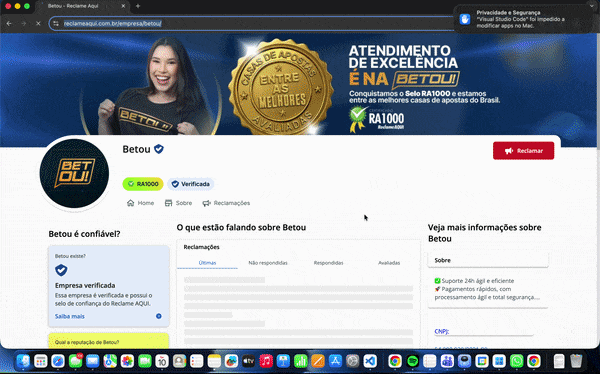Image resolution: width=600 pixels, height=374 pixels.
Task: Click the Saiba mais link
Action: (70, 316)
